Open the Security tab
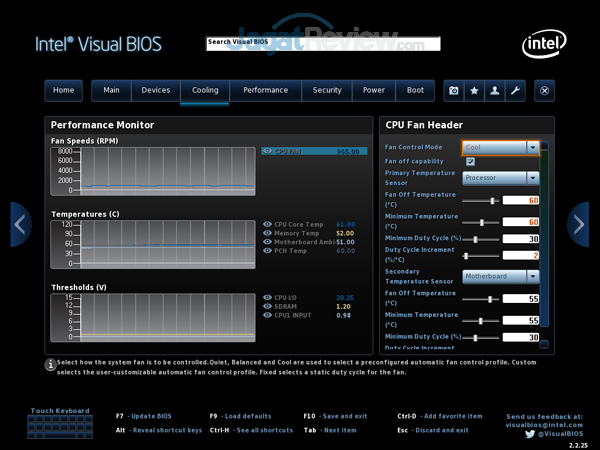This screenshot has width=600, height=450. pos(327,90)
